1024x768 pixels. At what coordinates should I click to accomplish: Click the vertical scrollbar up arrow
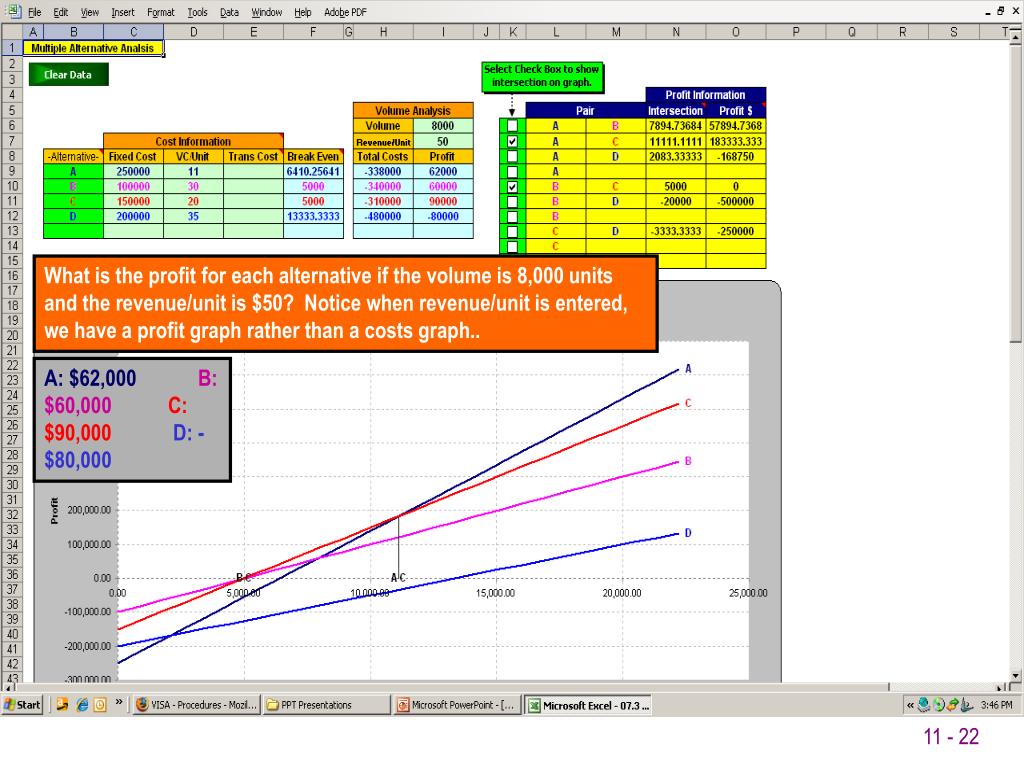1015,38
